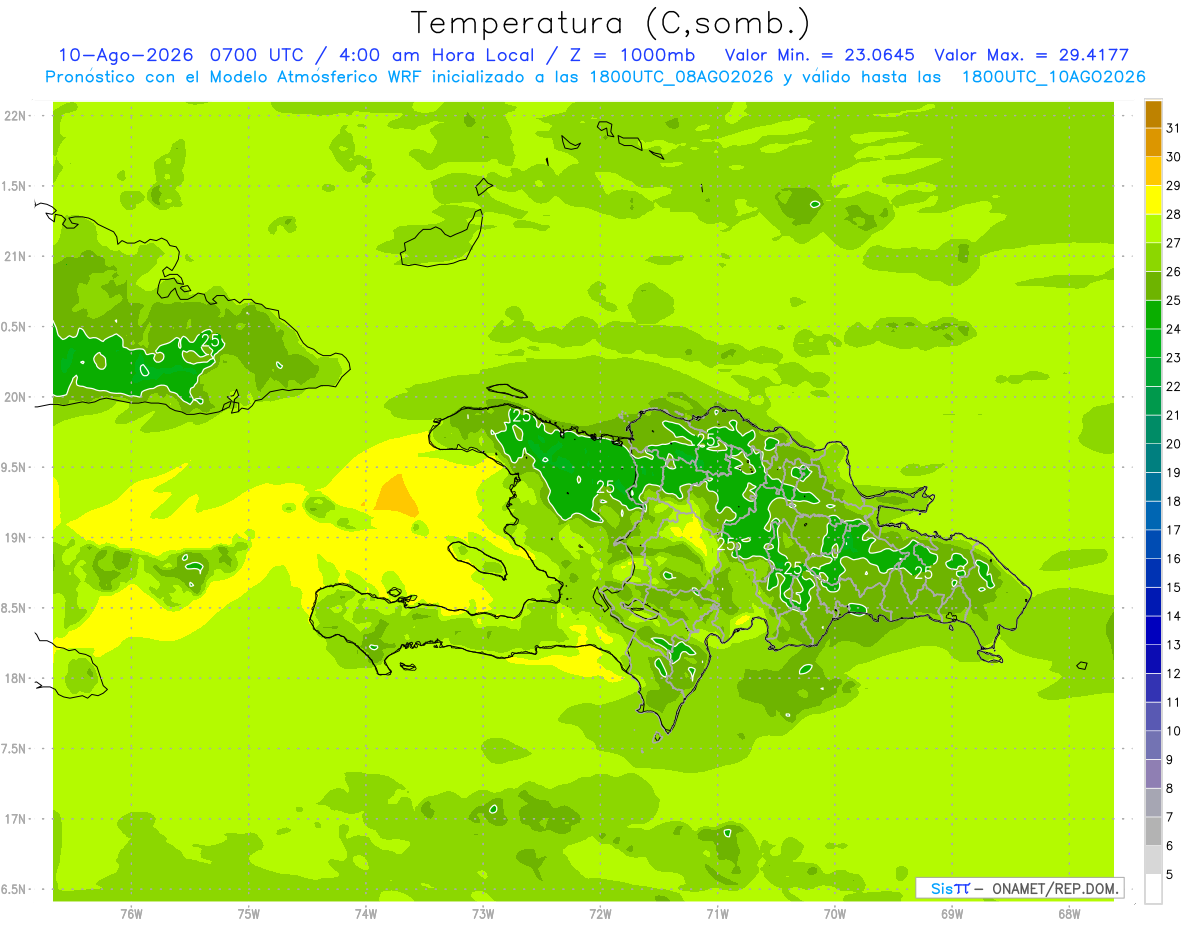This screenshot has width=1200, height=927.
Task: Click the '19N' latitude axis label
Action: click(15, 538)
